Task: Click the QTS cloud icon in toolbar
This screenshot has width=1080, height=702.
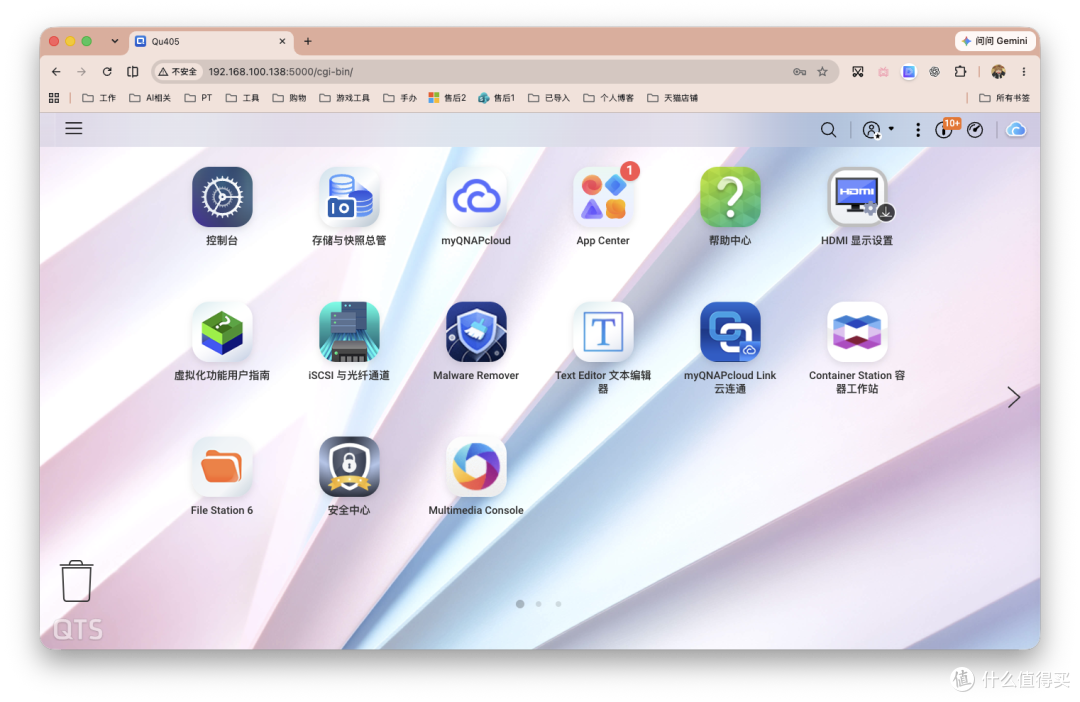Action: 1016,130
